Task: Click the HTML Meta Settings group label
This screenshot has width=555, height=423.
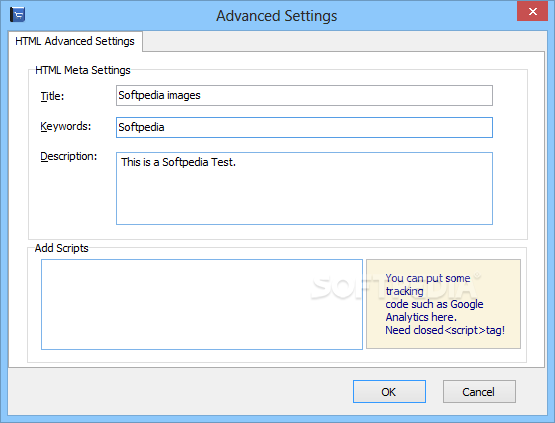Action: (x=83, y=70)
